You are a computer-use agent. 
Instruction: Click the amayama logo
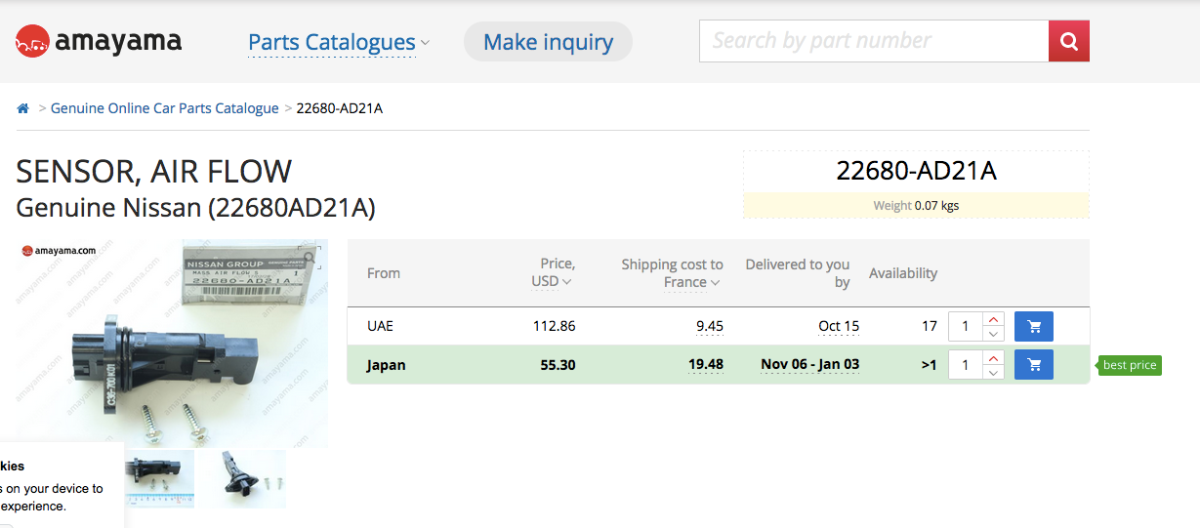[x=98, y=41]
